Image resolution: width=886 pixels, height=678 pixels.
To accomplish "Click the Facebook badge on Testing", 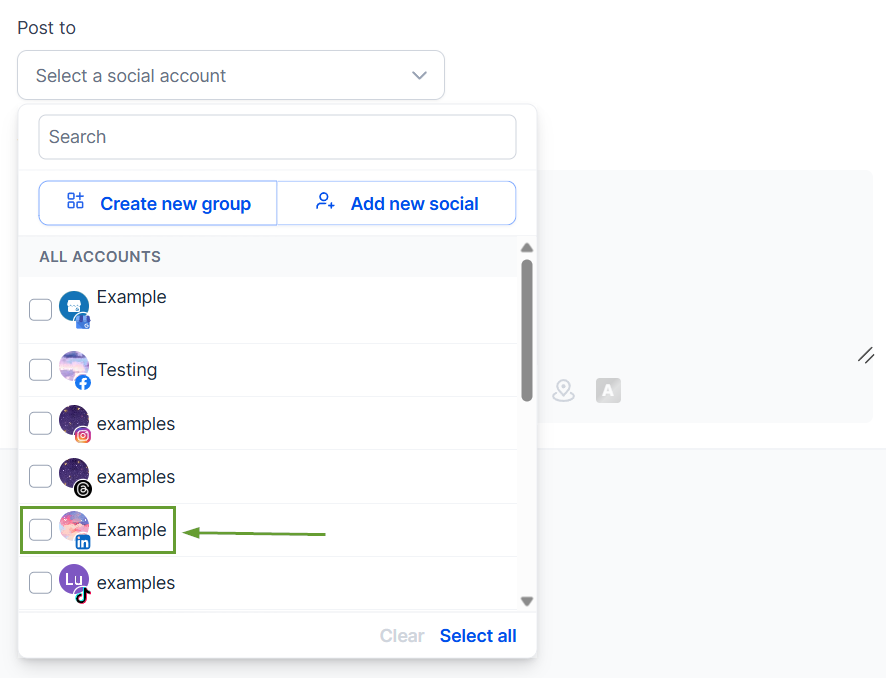I will [83, 383].
